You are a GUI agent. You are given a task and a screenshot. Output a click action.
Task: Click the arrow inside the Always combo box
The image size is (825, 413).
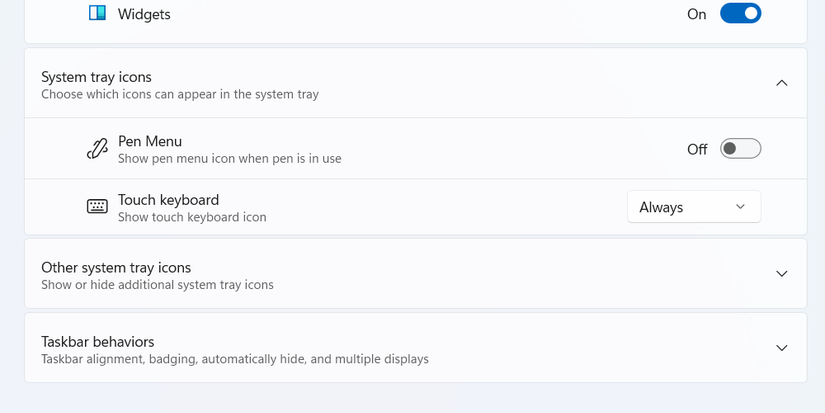coord(740,207)
